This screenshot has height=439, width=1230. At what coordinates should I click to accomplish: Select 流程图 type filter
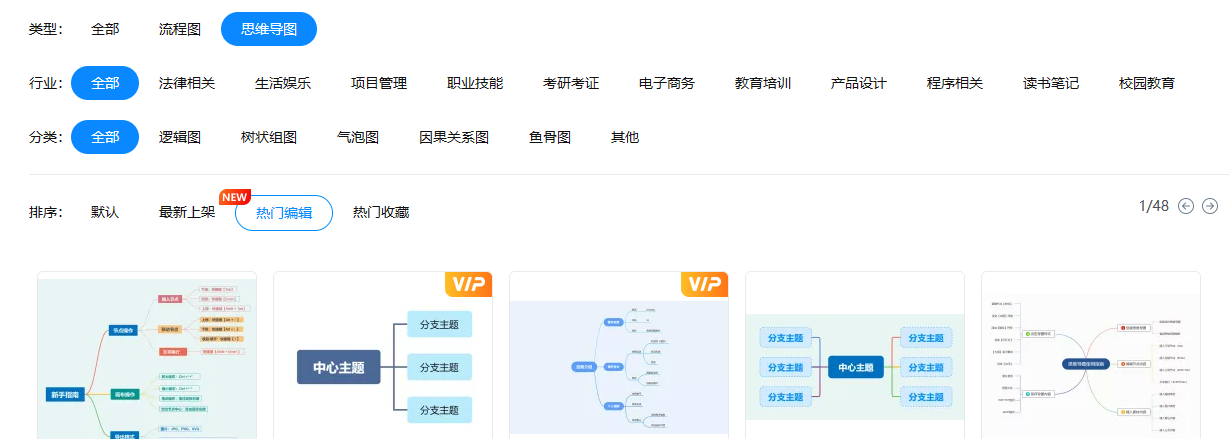click(x=180, y=29)
